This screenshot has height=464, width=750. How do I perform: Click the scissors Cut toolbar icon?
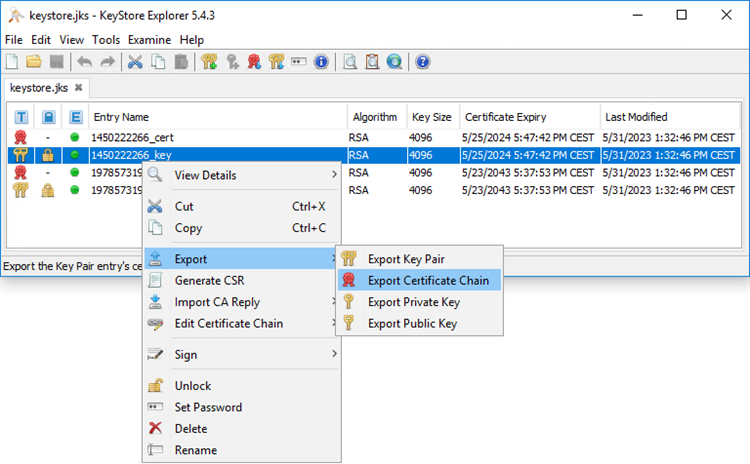click(x=135, y=62)
